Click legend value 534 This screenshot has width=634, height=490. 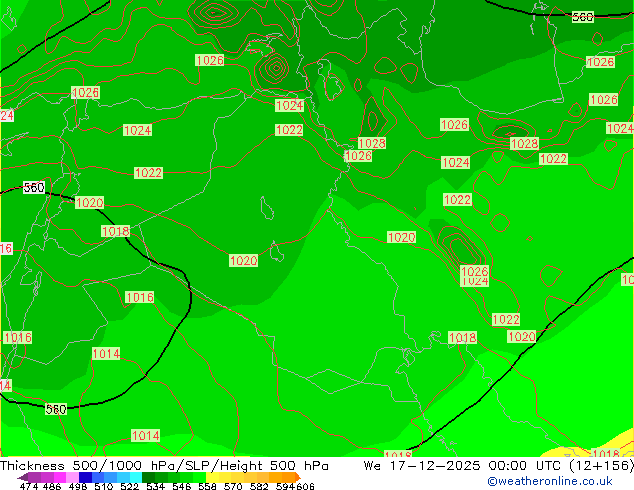155,486
